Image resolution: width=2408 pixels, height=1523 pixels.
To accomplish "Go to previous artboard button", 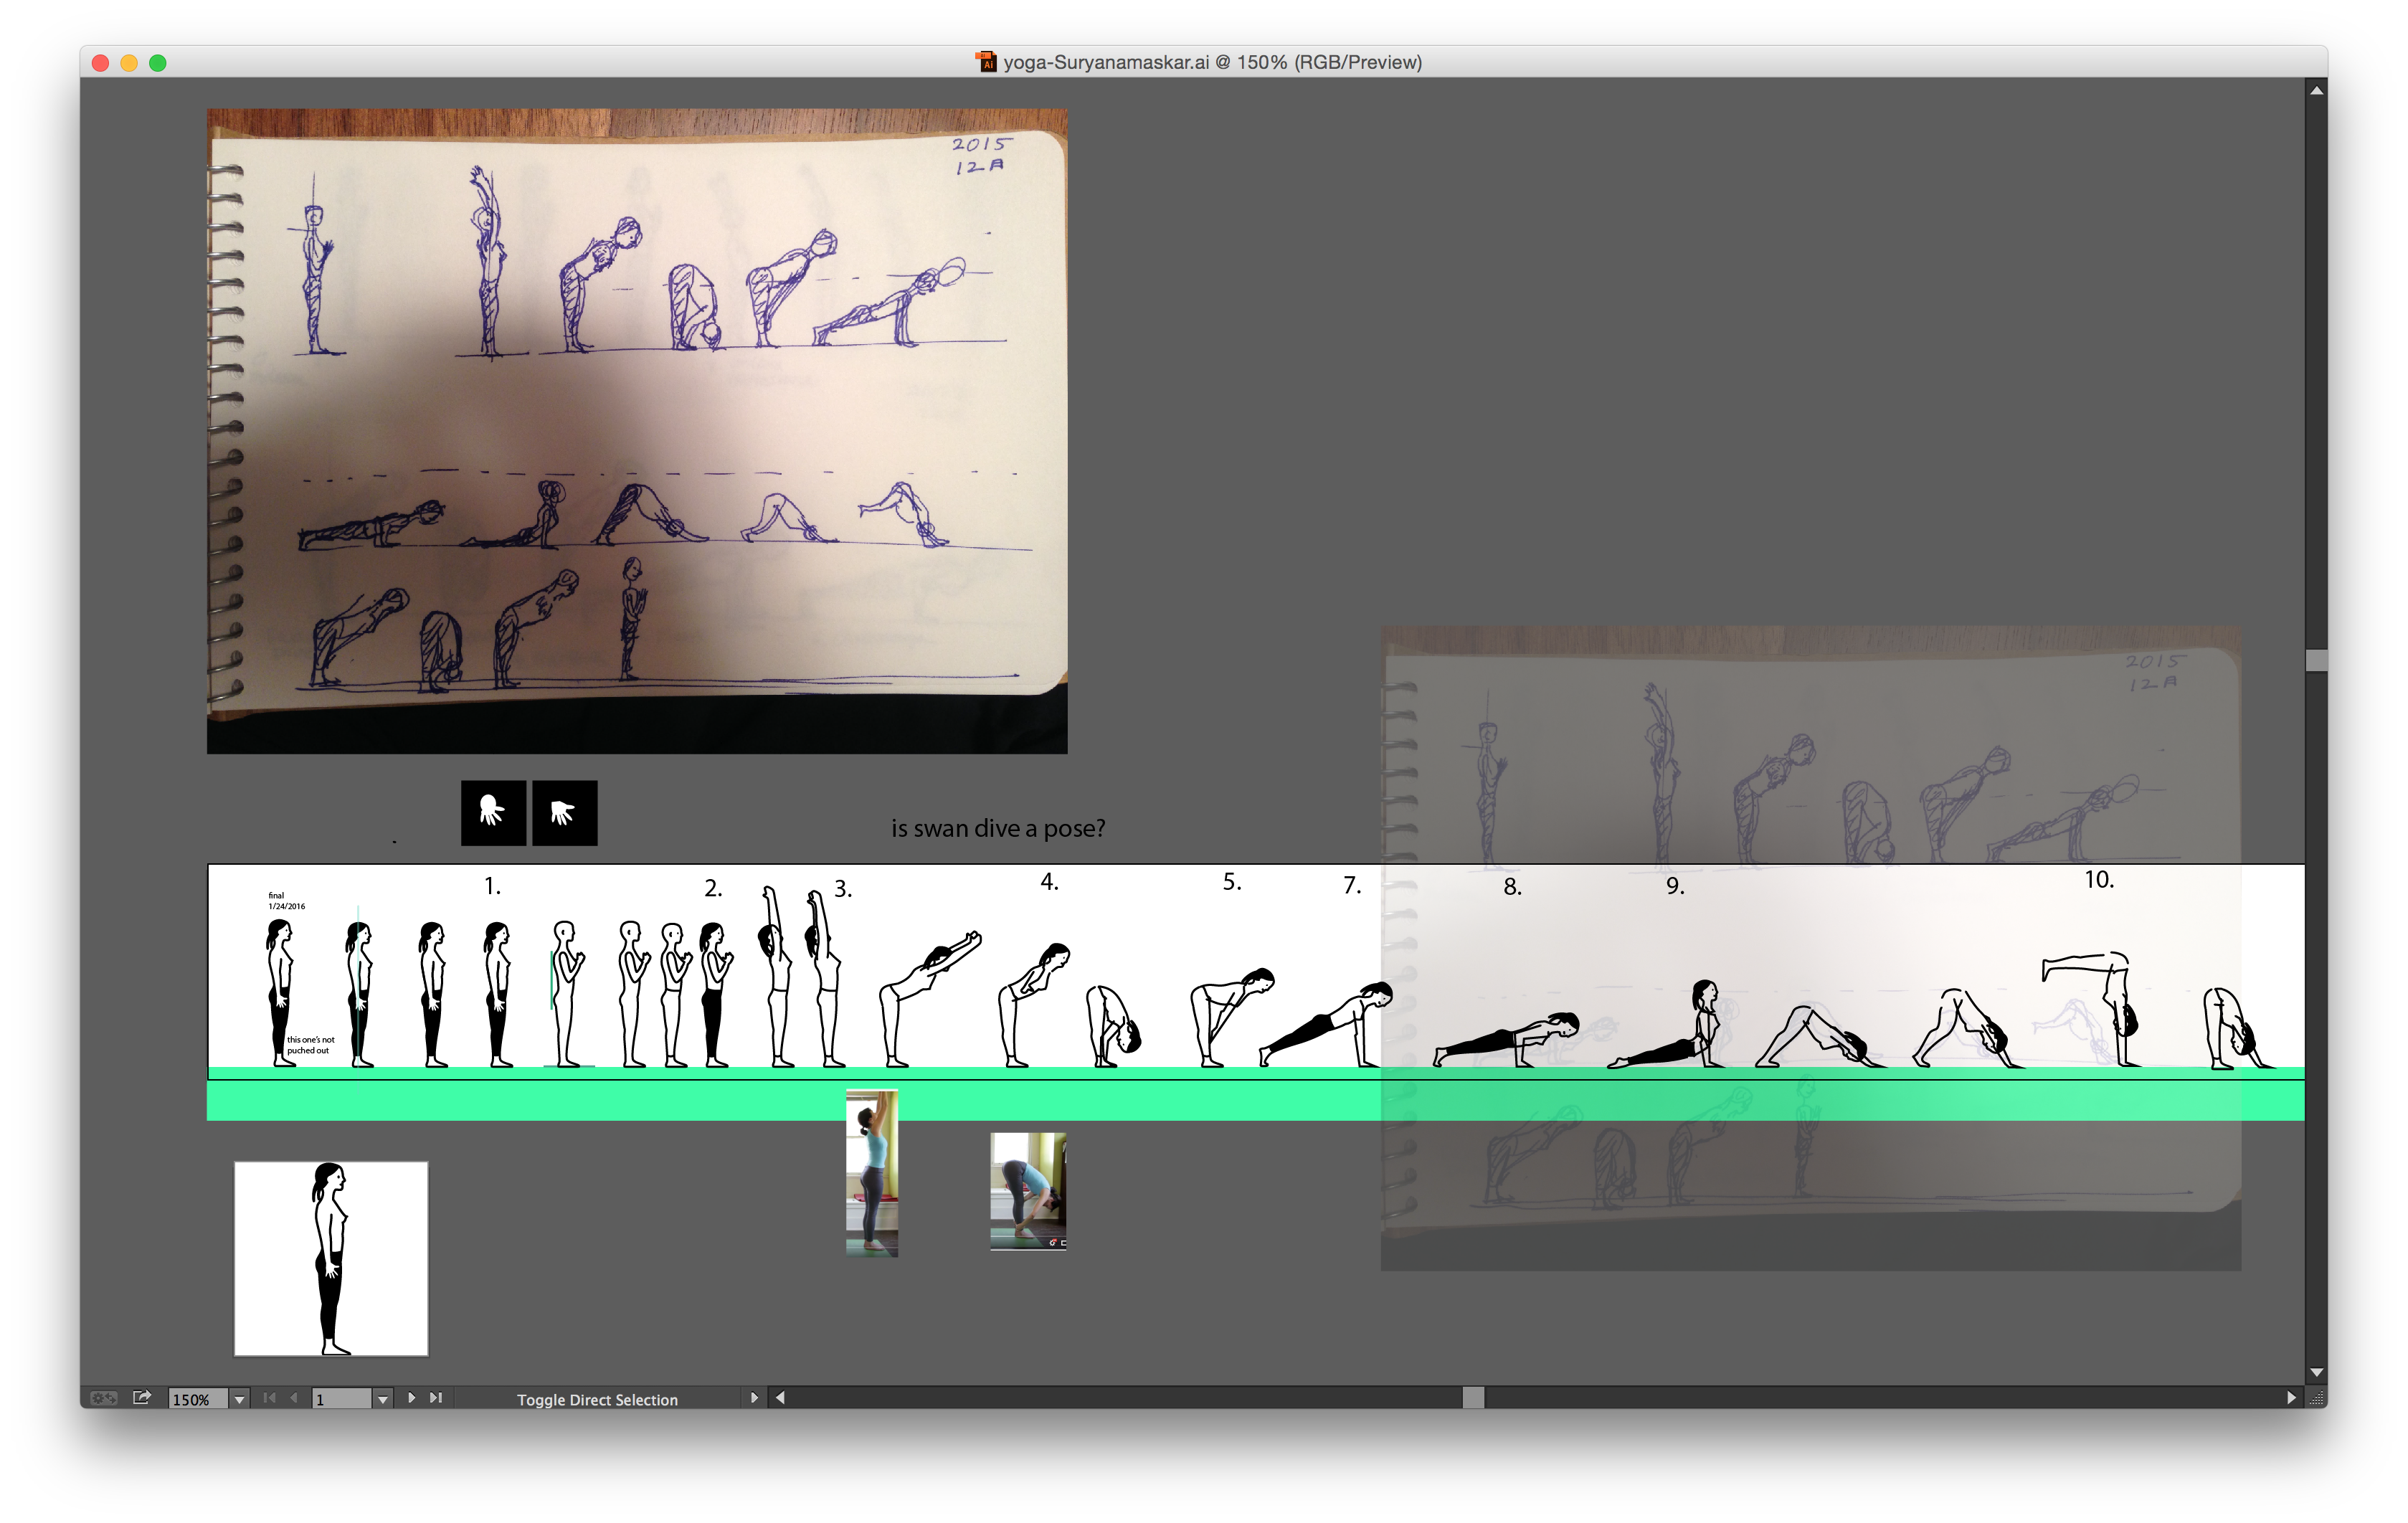I will 294,1398.
